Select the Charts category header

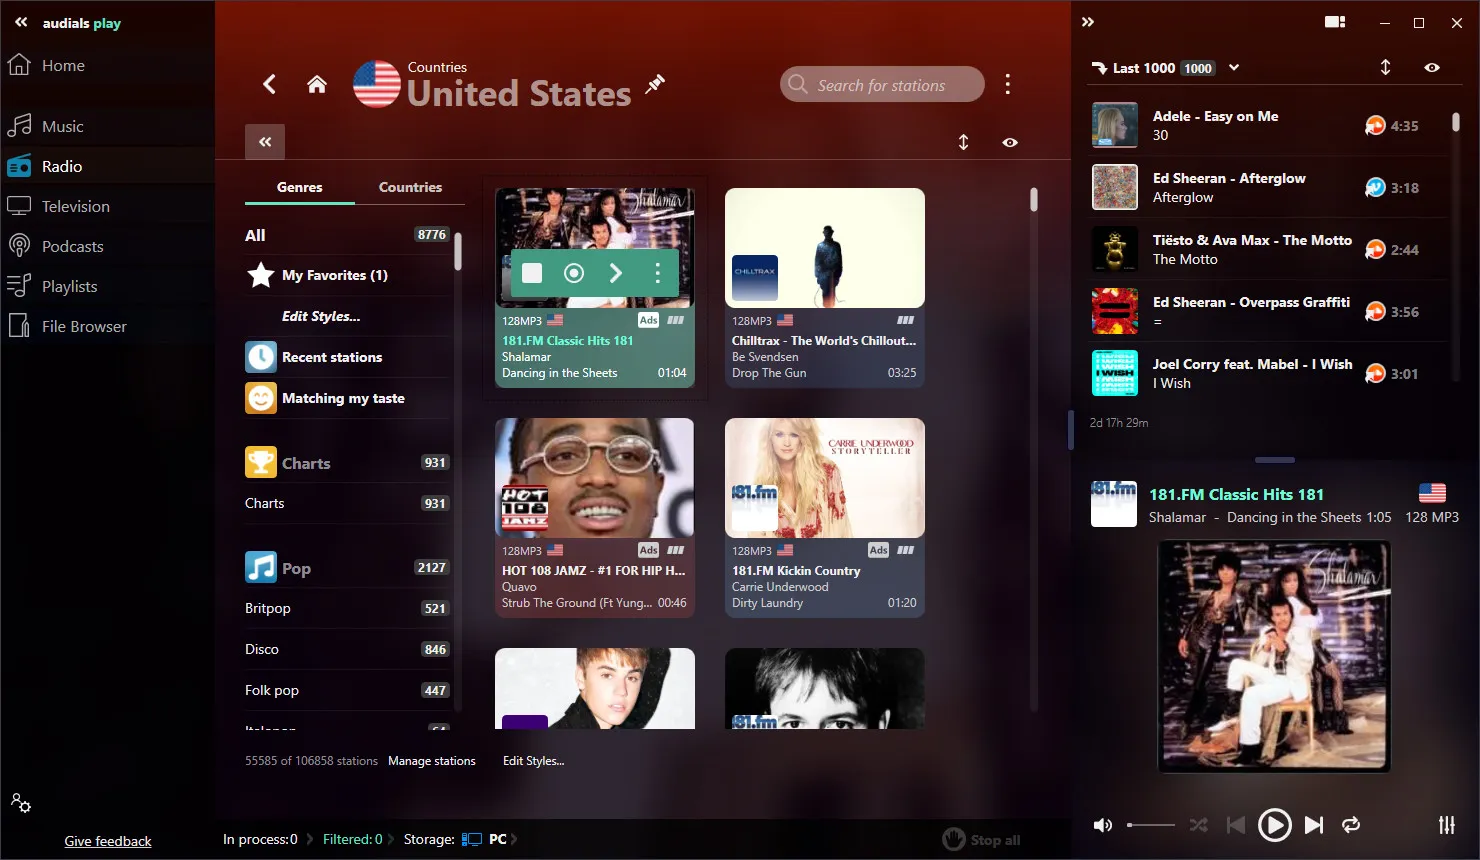347,463
